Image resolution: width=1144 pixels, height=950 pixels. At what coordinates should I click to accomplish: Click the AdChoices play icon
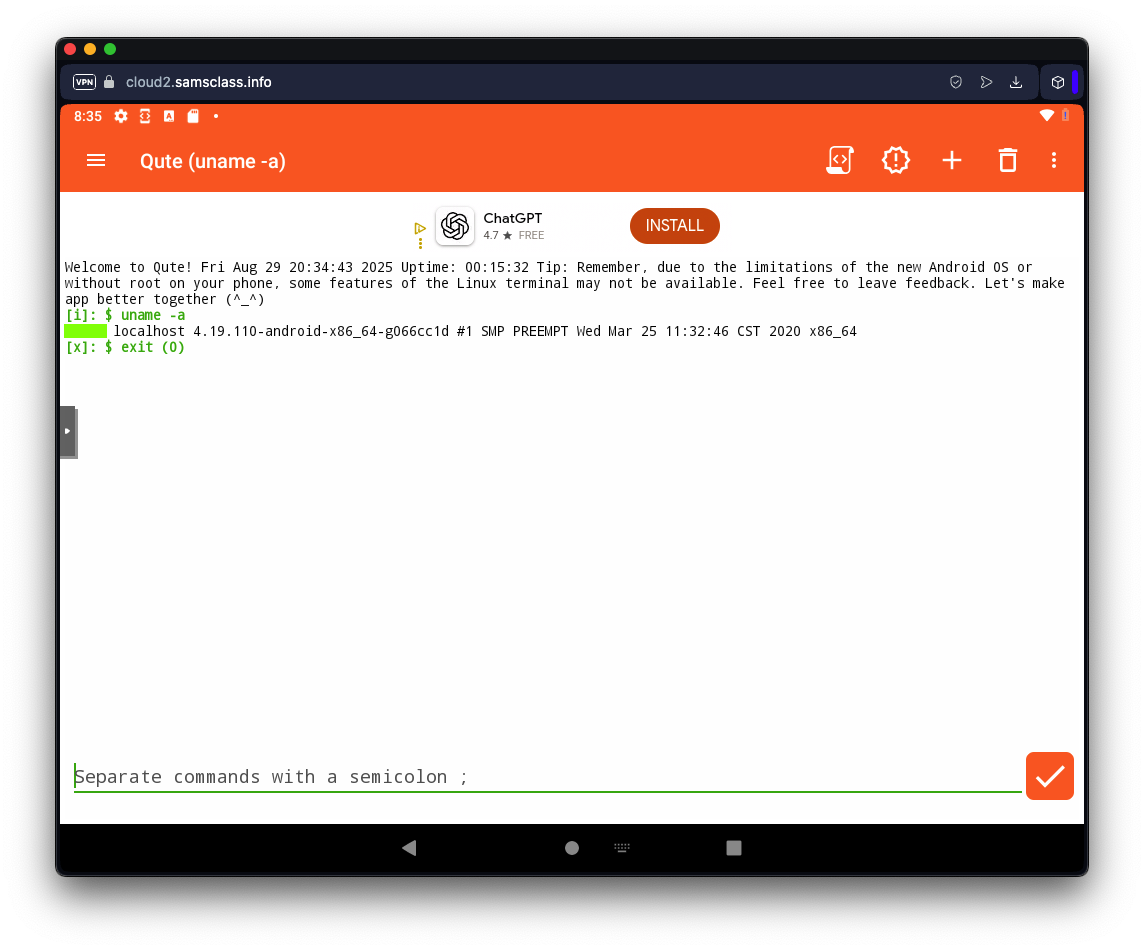tap(420, 228)
